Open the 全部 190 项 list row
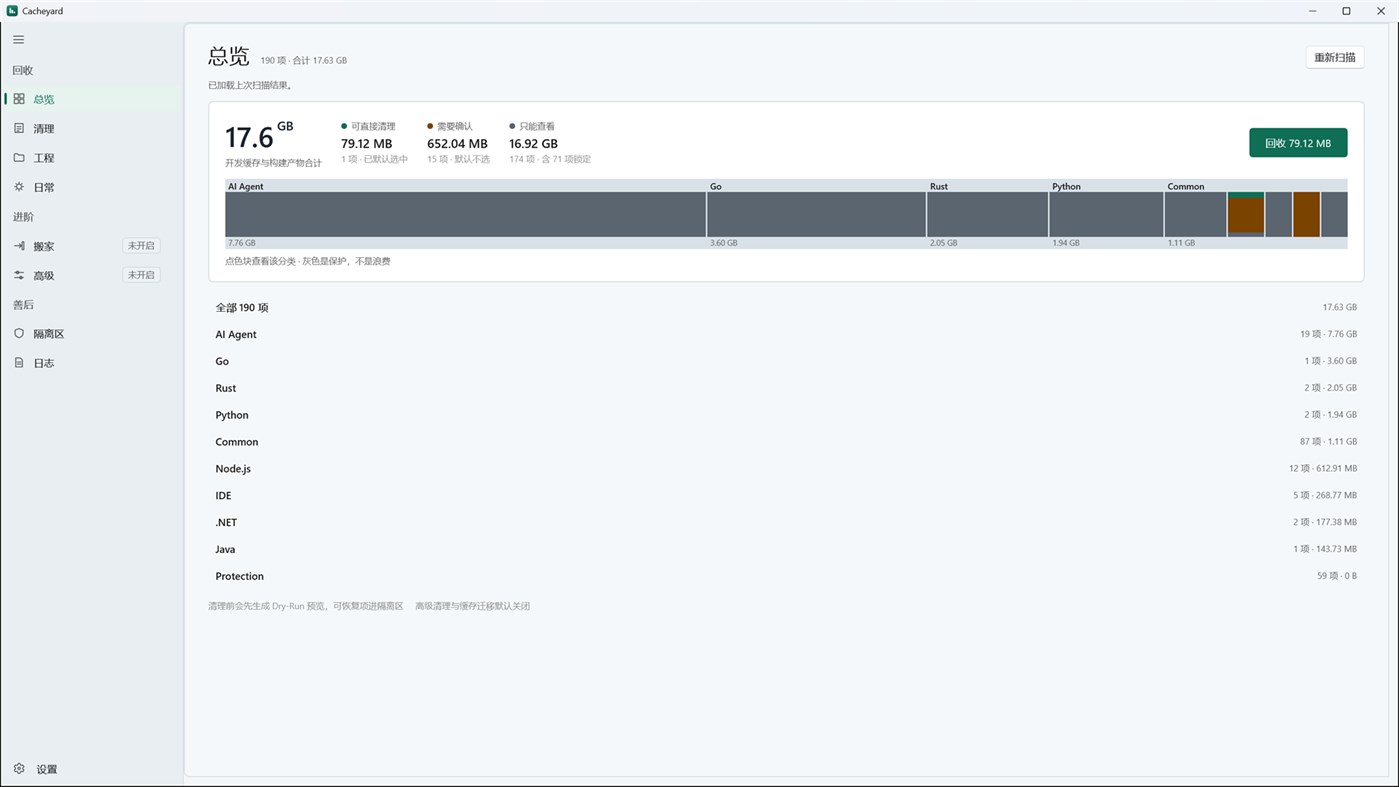1399x787 pixels. [x=786, y=308]
